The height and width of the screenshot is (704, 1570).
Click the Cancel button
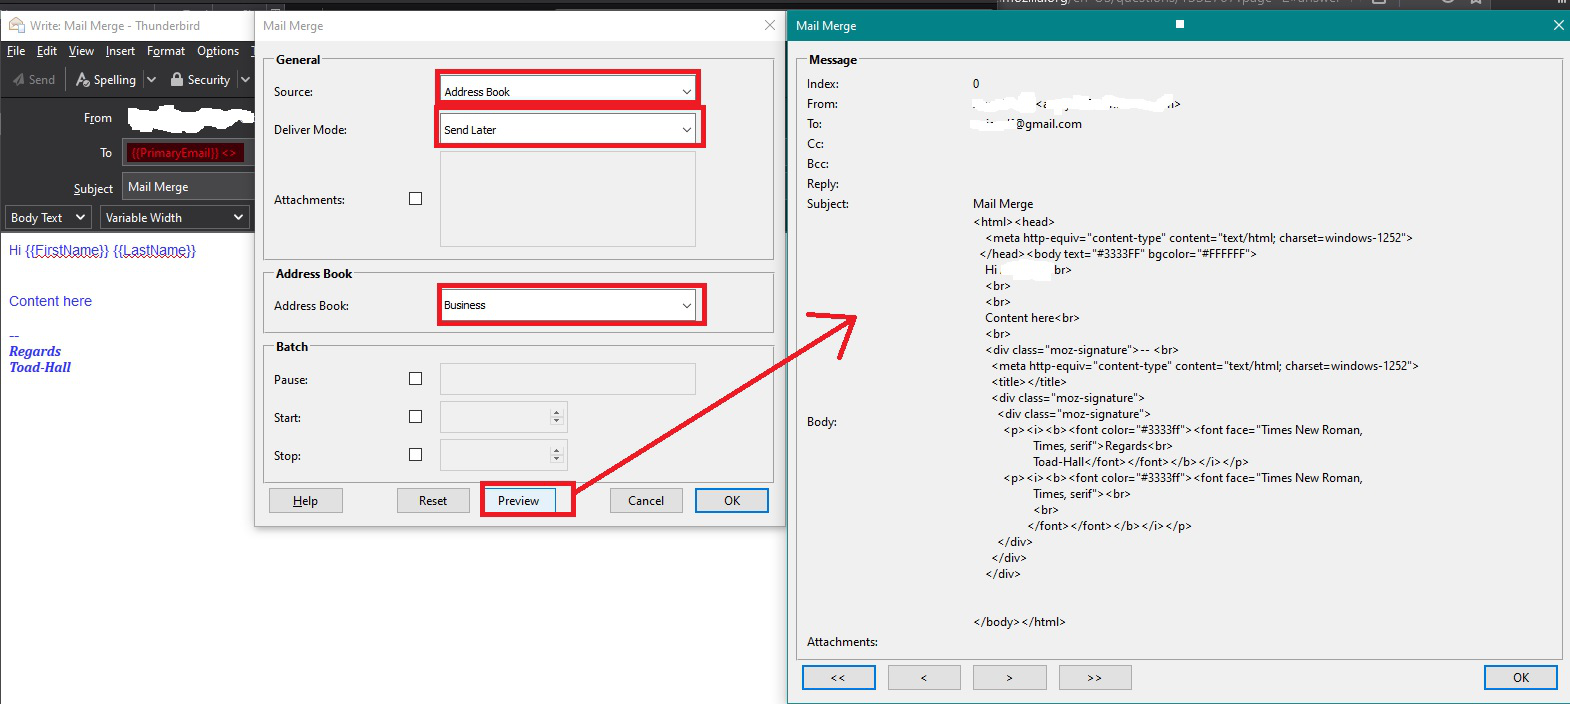646,501
